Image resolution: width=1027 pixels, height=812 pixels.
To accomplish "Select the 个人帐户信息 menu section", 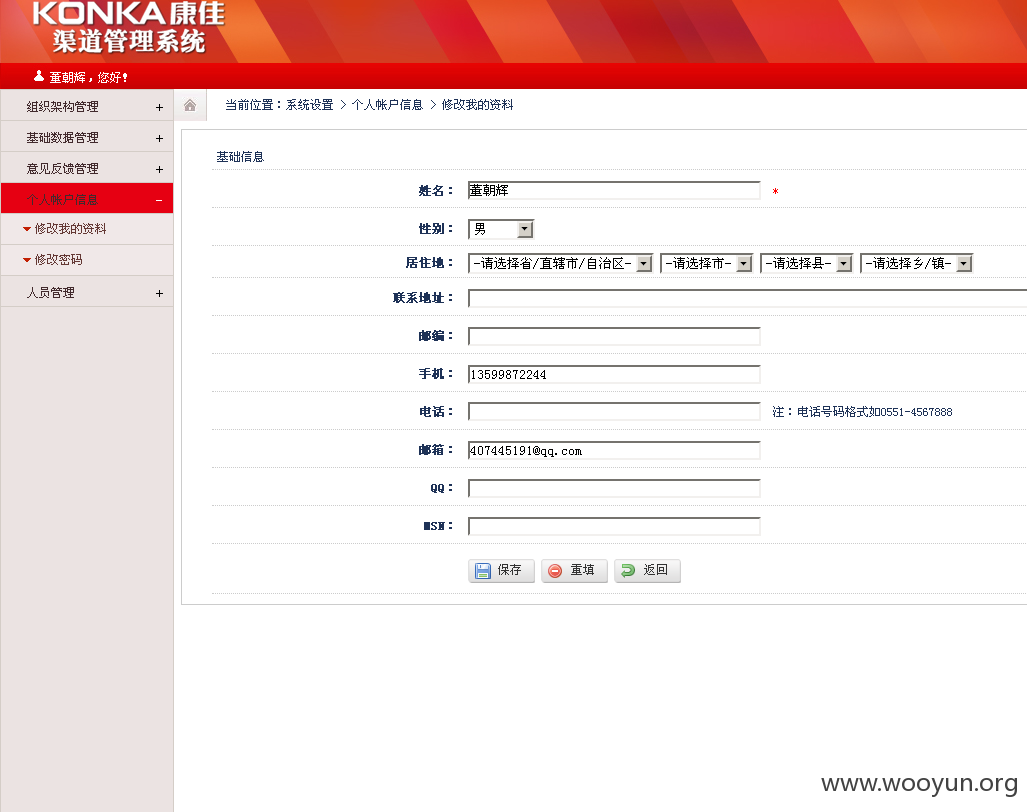I will point(87,199).
